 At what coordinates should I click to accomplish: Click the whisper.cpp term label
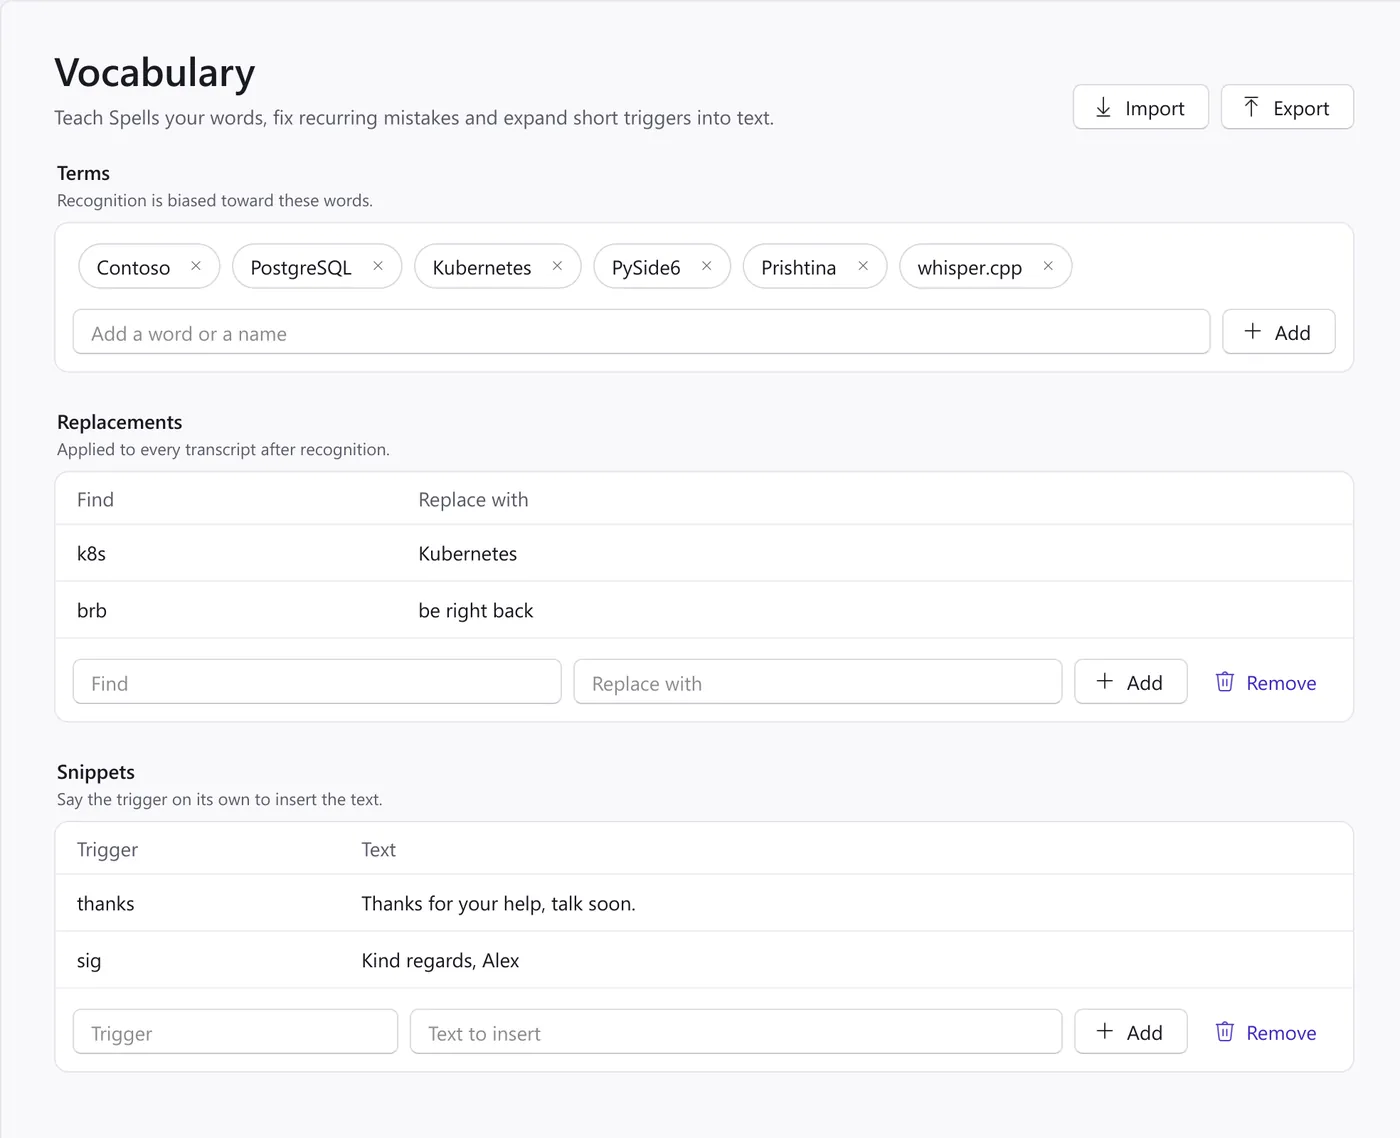tap(969, 267)
